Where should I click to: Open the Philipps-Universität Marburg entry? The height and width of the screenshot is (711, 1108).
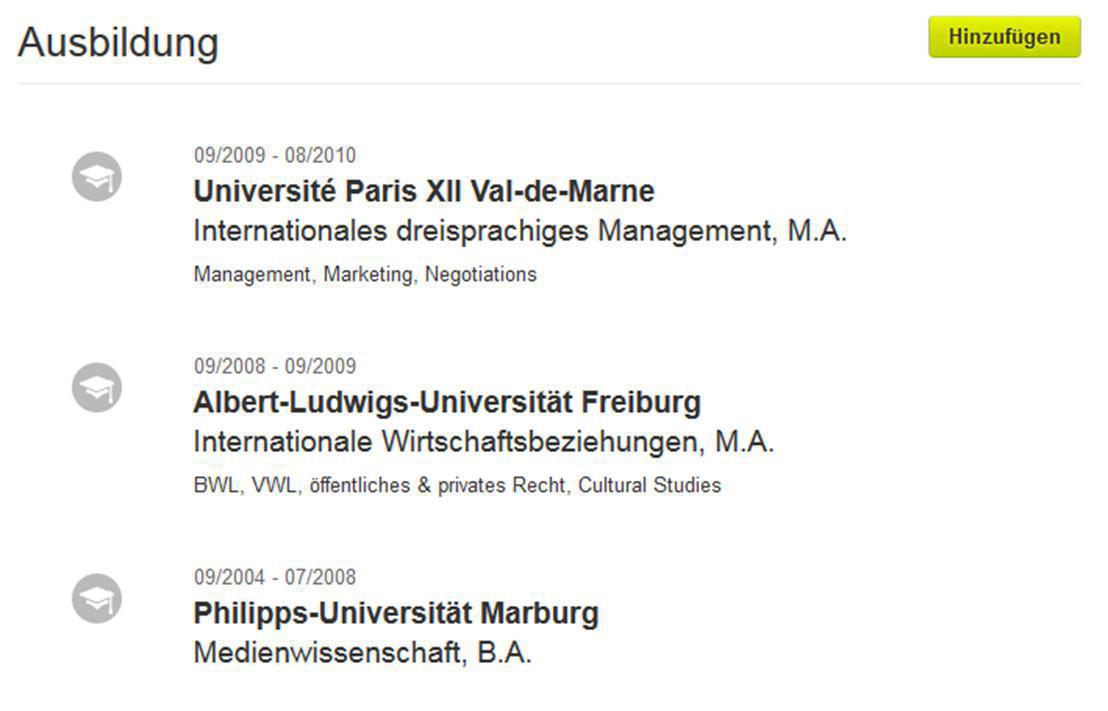click(396, 613)
